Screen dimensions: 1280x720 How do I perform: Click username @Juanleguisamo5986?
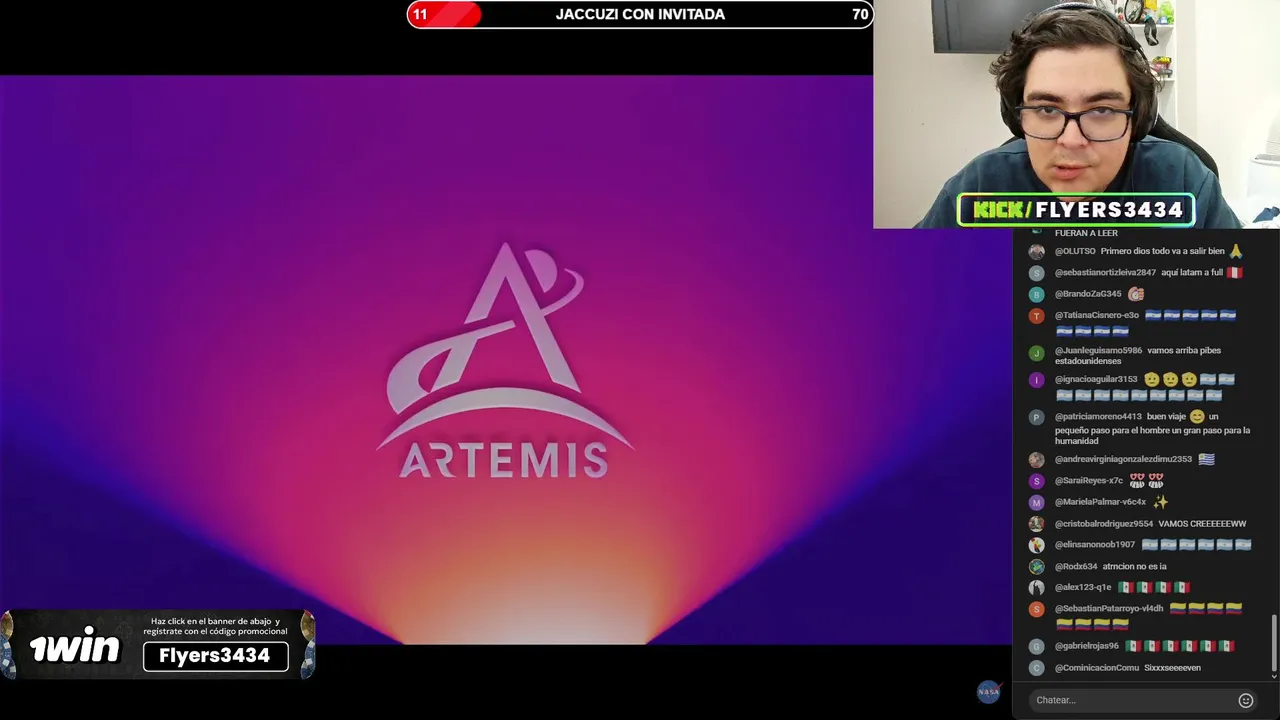click(x=1098, y=351)
